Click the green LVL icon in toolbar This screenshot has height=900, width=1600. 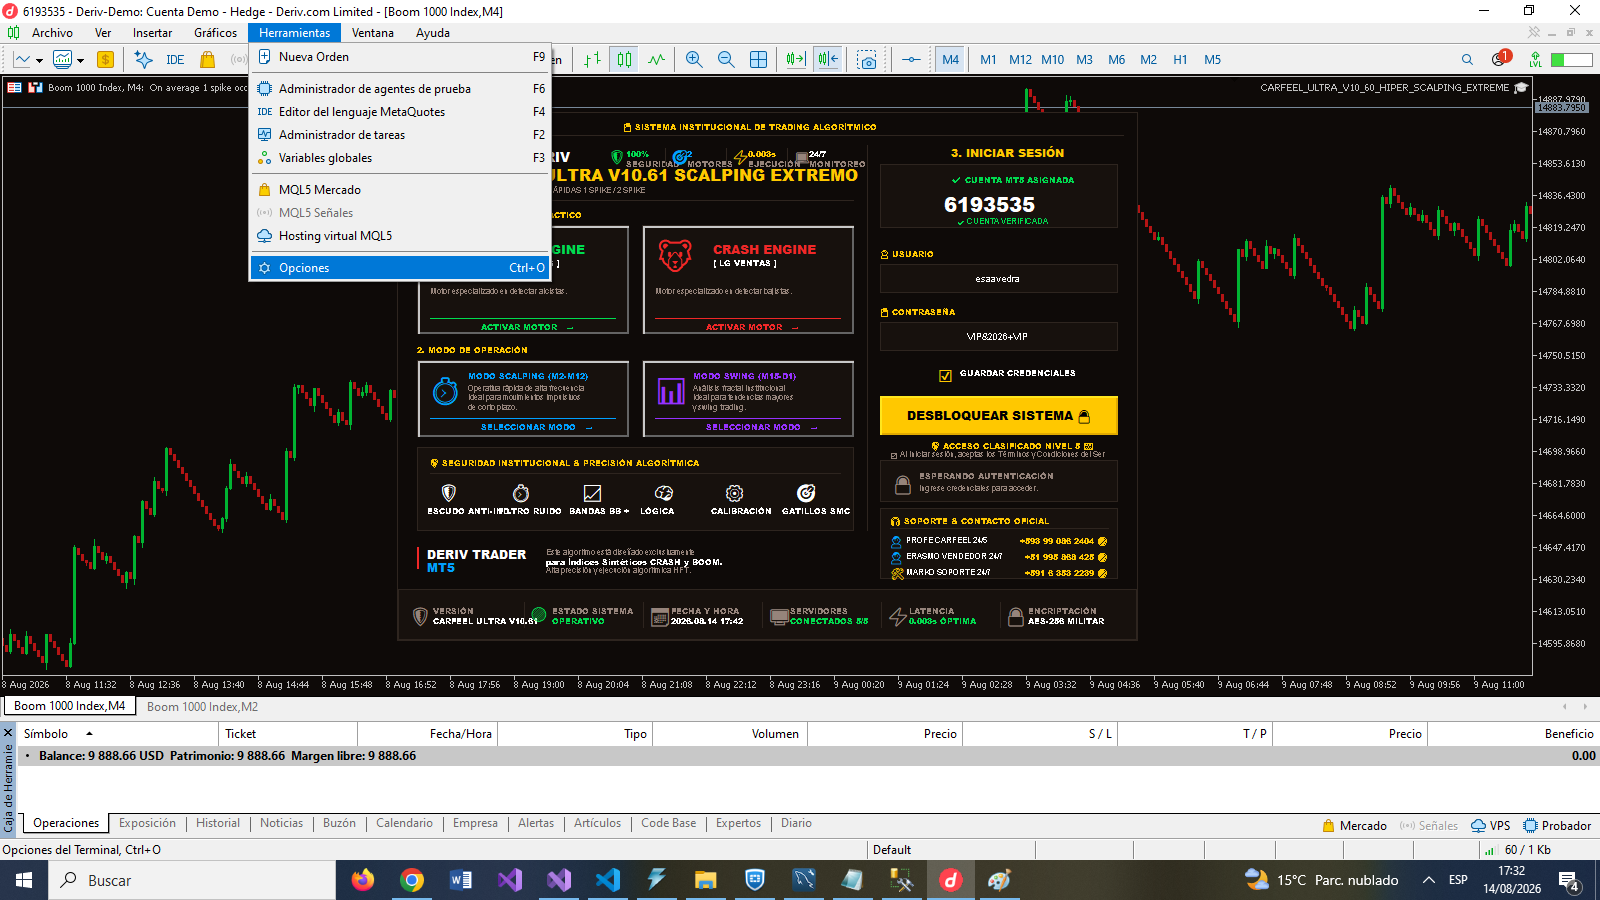tap(1535, 60)
